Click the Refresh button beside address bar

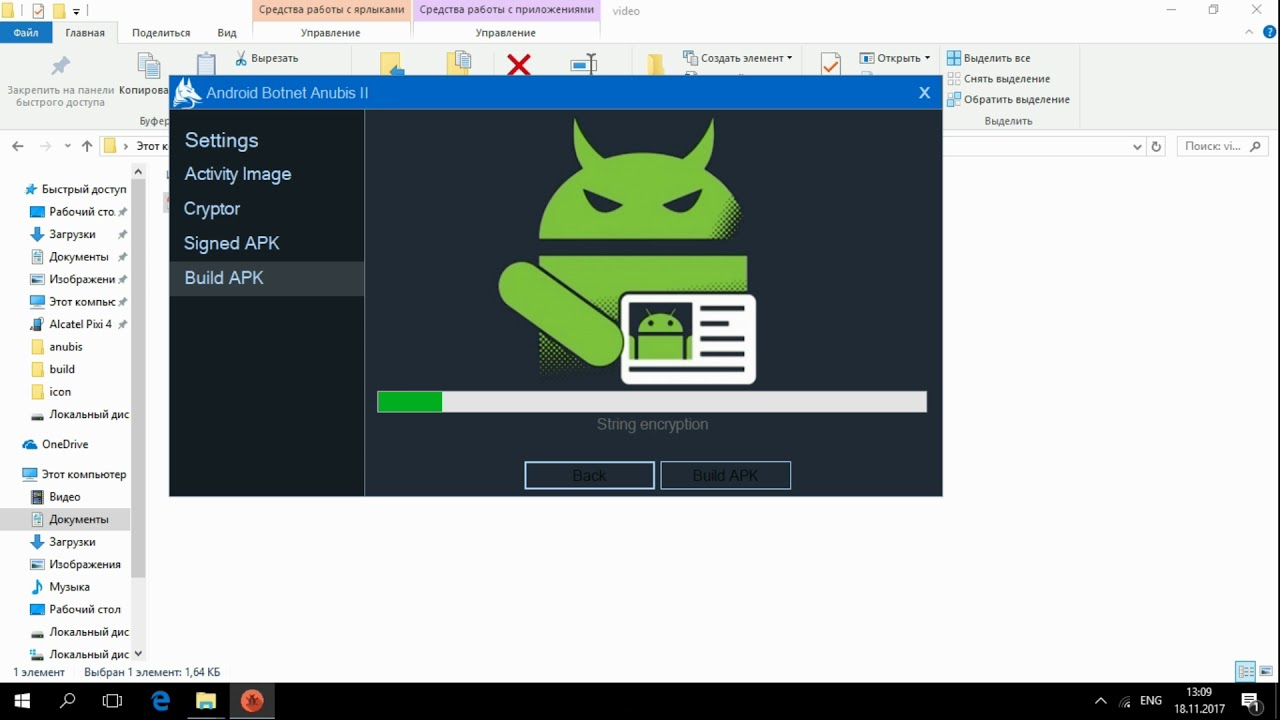1156,146
